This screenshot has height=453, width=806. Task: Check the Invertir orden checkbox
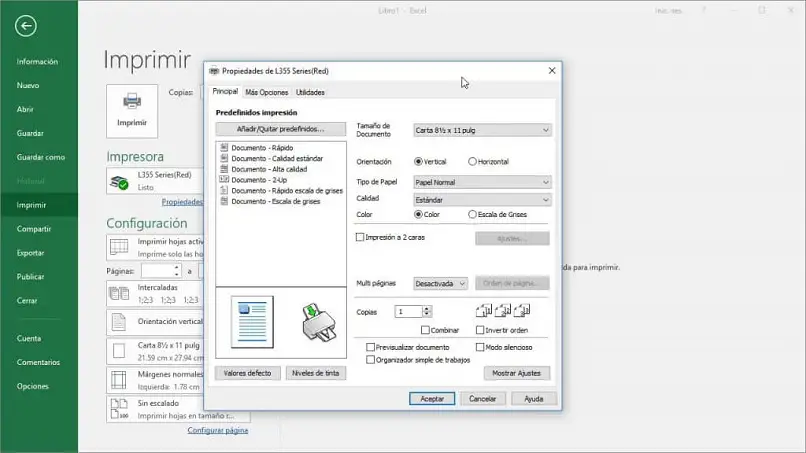(x=480, y=330)
